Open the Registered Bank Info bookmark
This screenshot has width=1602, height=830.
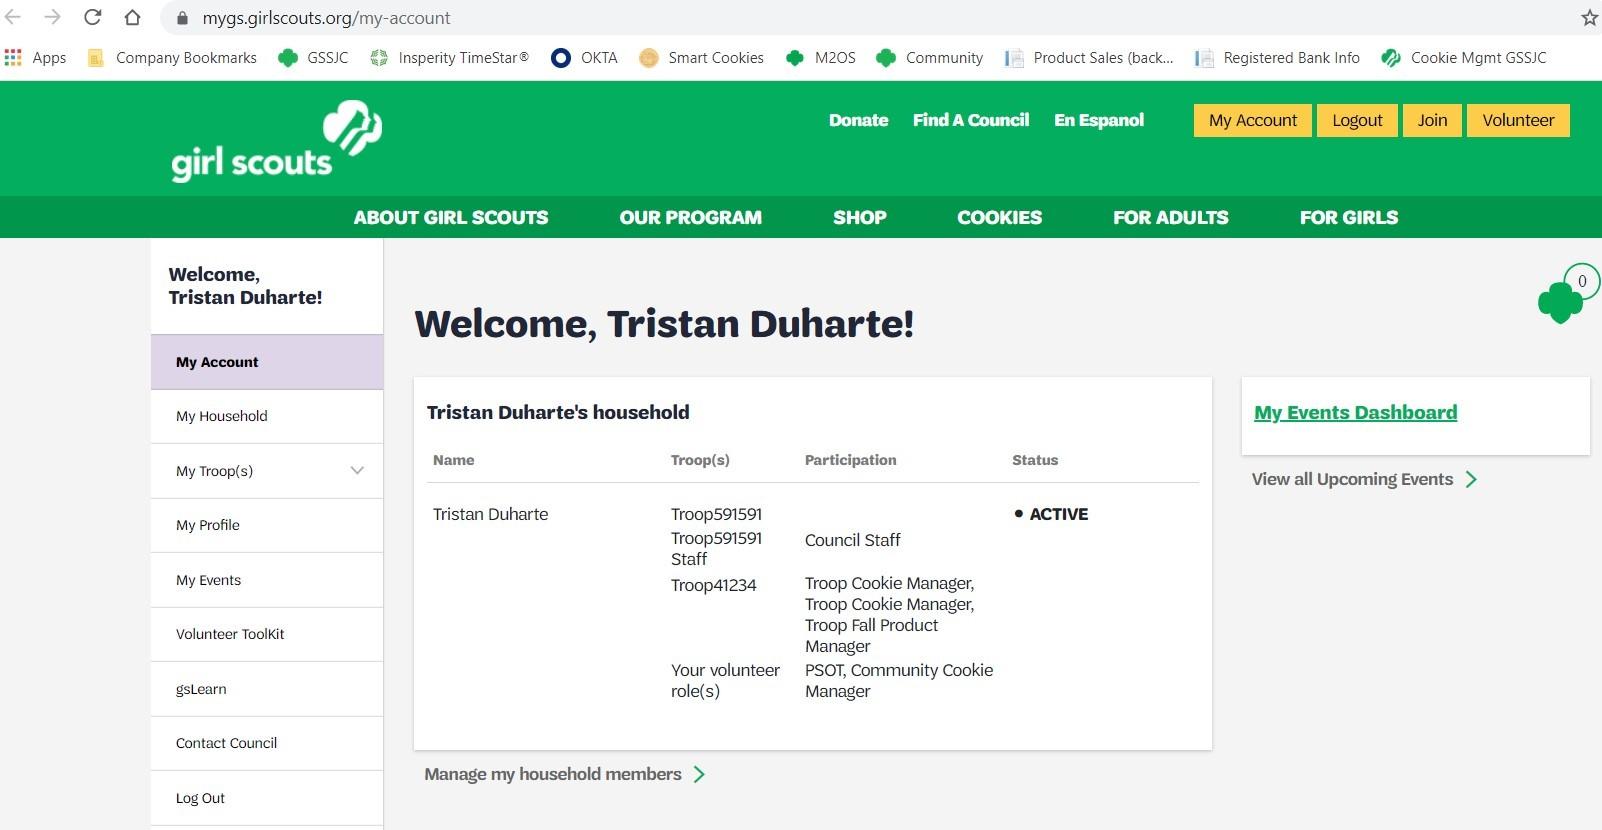1277,58
